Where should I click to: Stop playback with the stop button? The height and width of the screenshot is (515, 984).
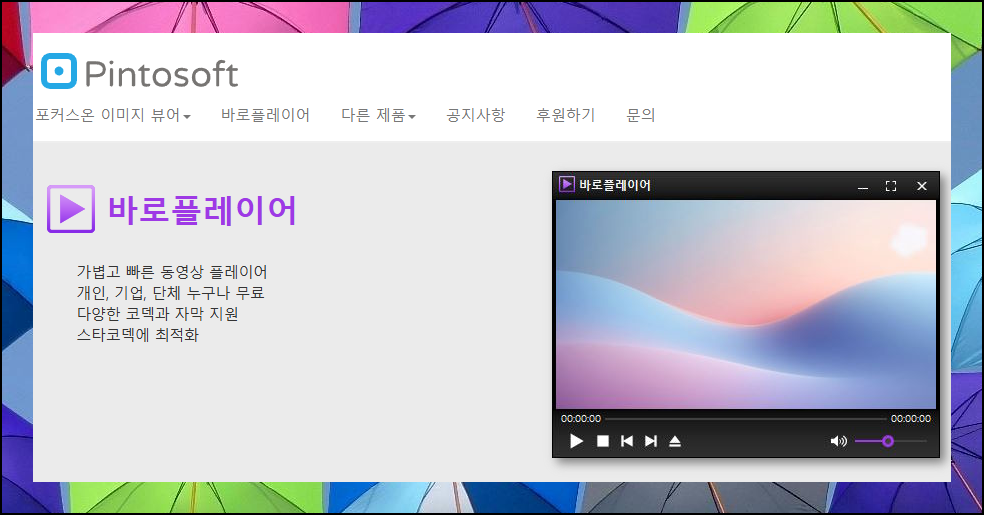tap(602, 442)
